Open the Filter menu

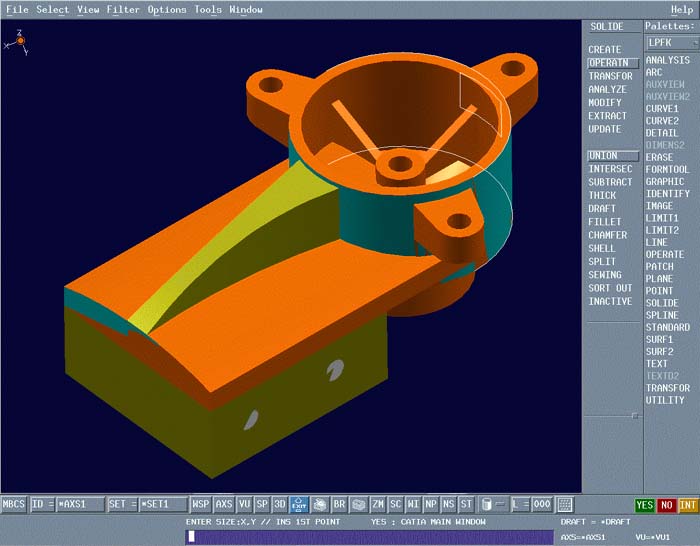coord(123,9)
